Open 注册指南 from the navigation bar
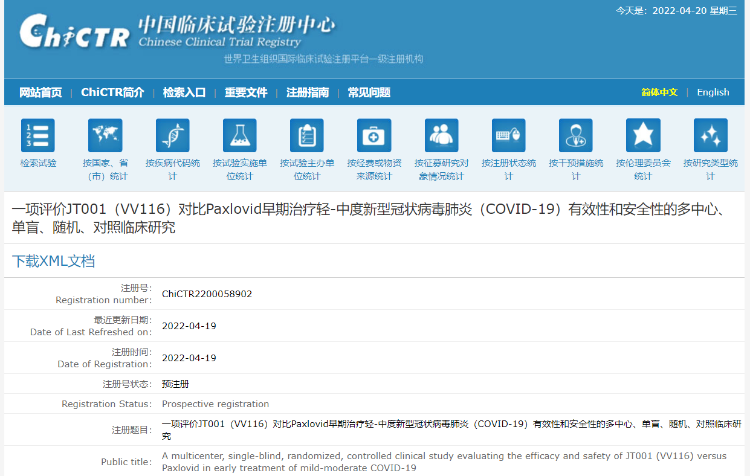The width and height of the screenshot is (750, 476). coord(308,92)
